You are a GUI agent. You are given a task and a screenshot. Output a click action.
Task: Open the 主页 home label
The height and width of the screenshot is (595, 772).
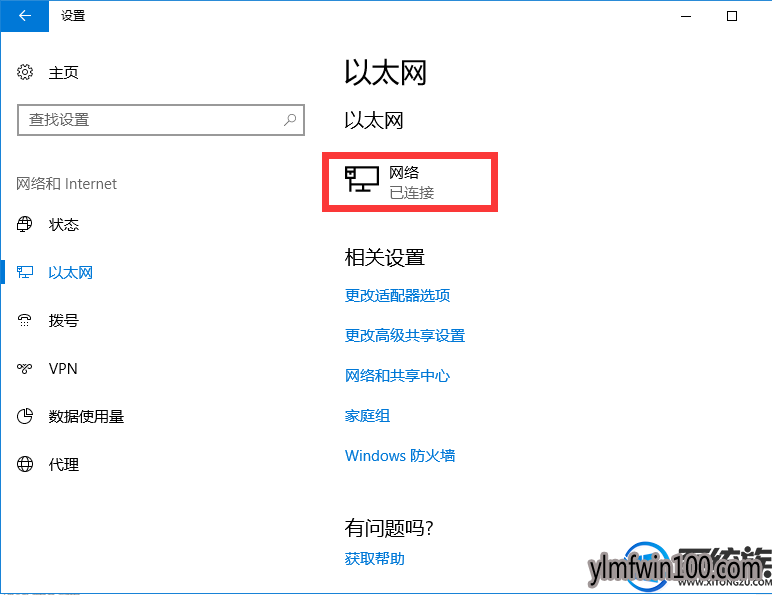click(64, 73)
